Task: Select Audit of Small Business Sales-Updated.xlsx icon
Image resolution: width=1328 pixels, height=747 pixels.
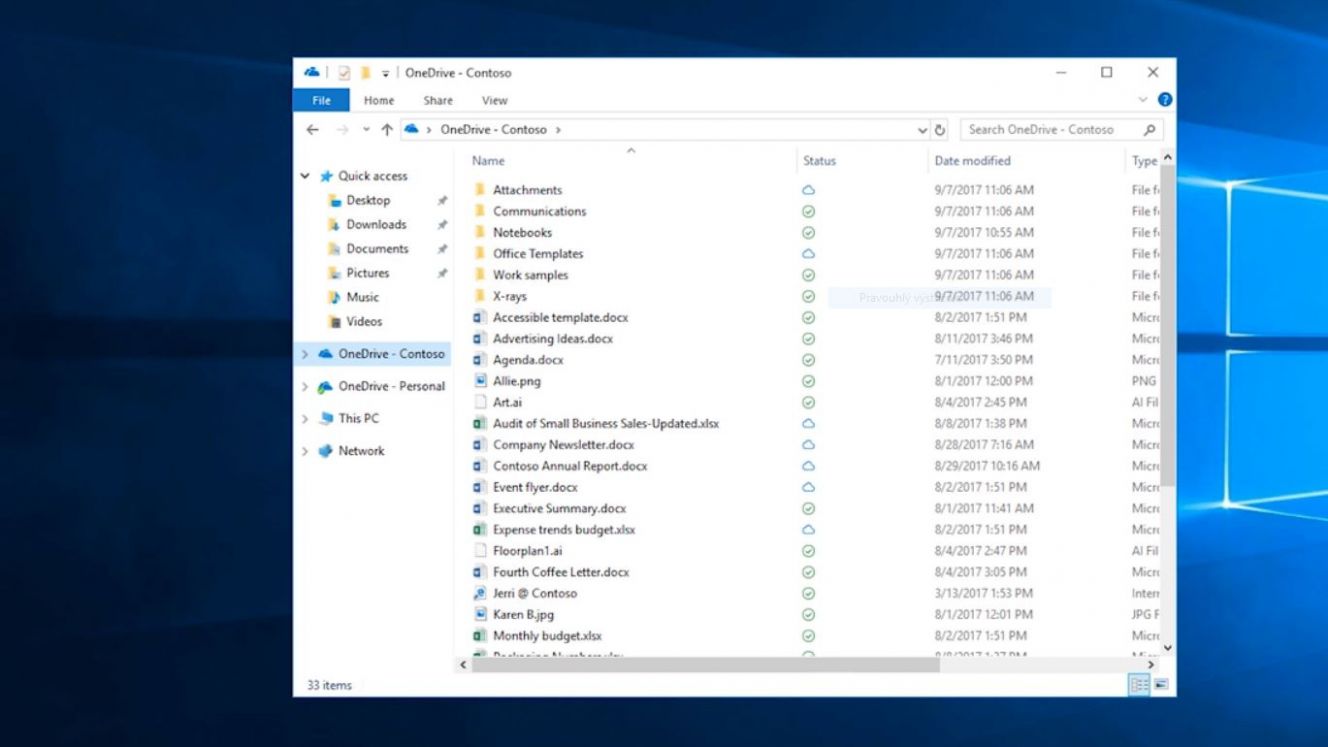Action: (480, 423)
